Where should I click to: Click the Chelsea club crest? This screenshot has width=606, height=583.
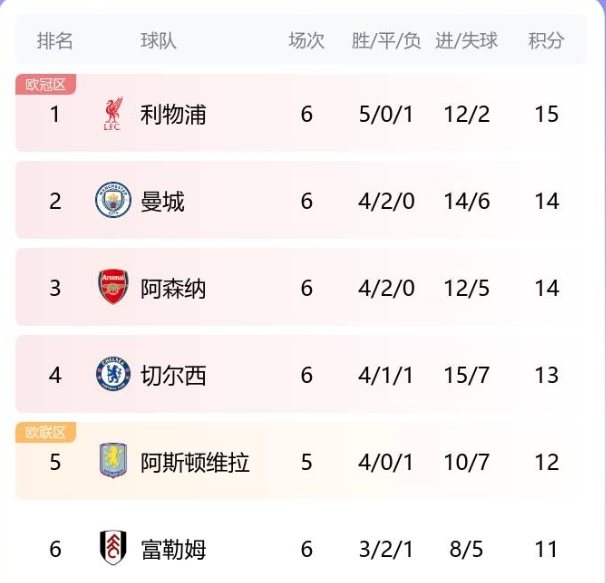113,374
